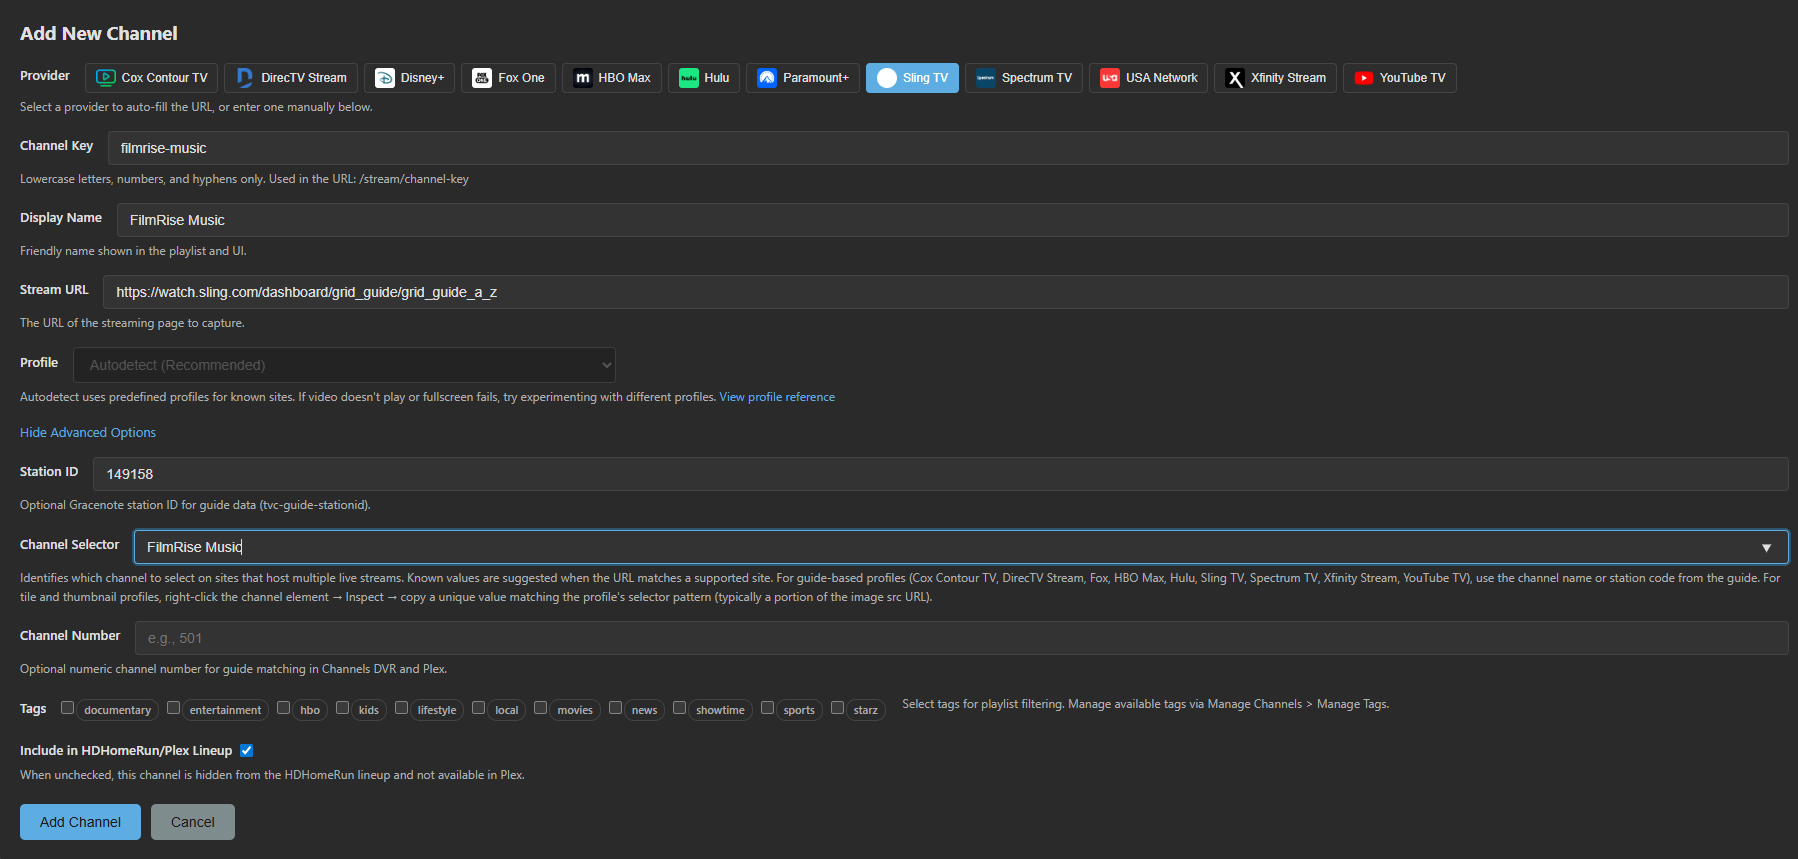Click the Channel Number input field
Viewport: 1798px width, 859px height.
[960, 638]
